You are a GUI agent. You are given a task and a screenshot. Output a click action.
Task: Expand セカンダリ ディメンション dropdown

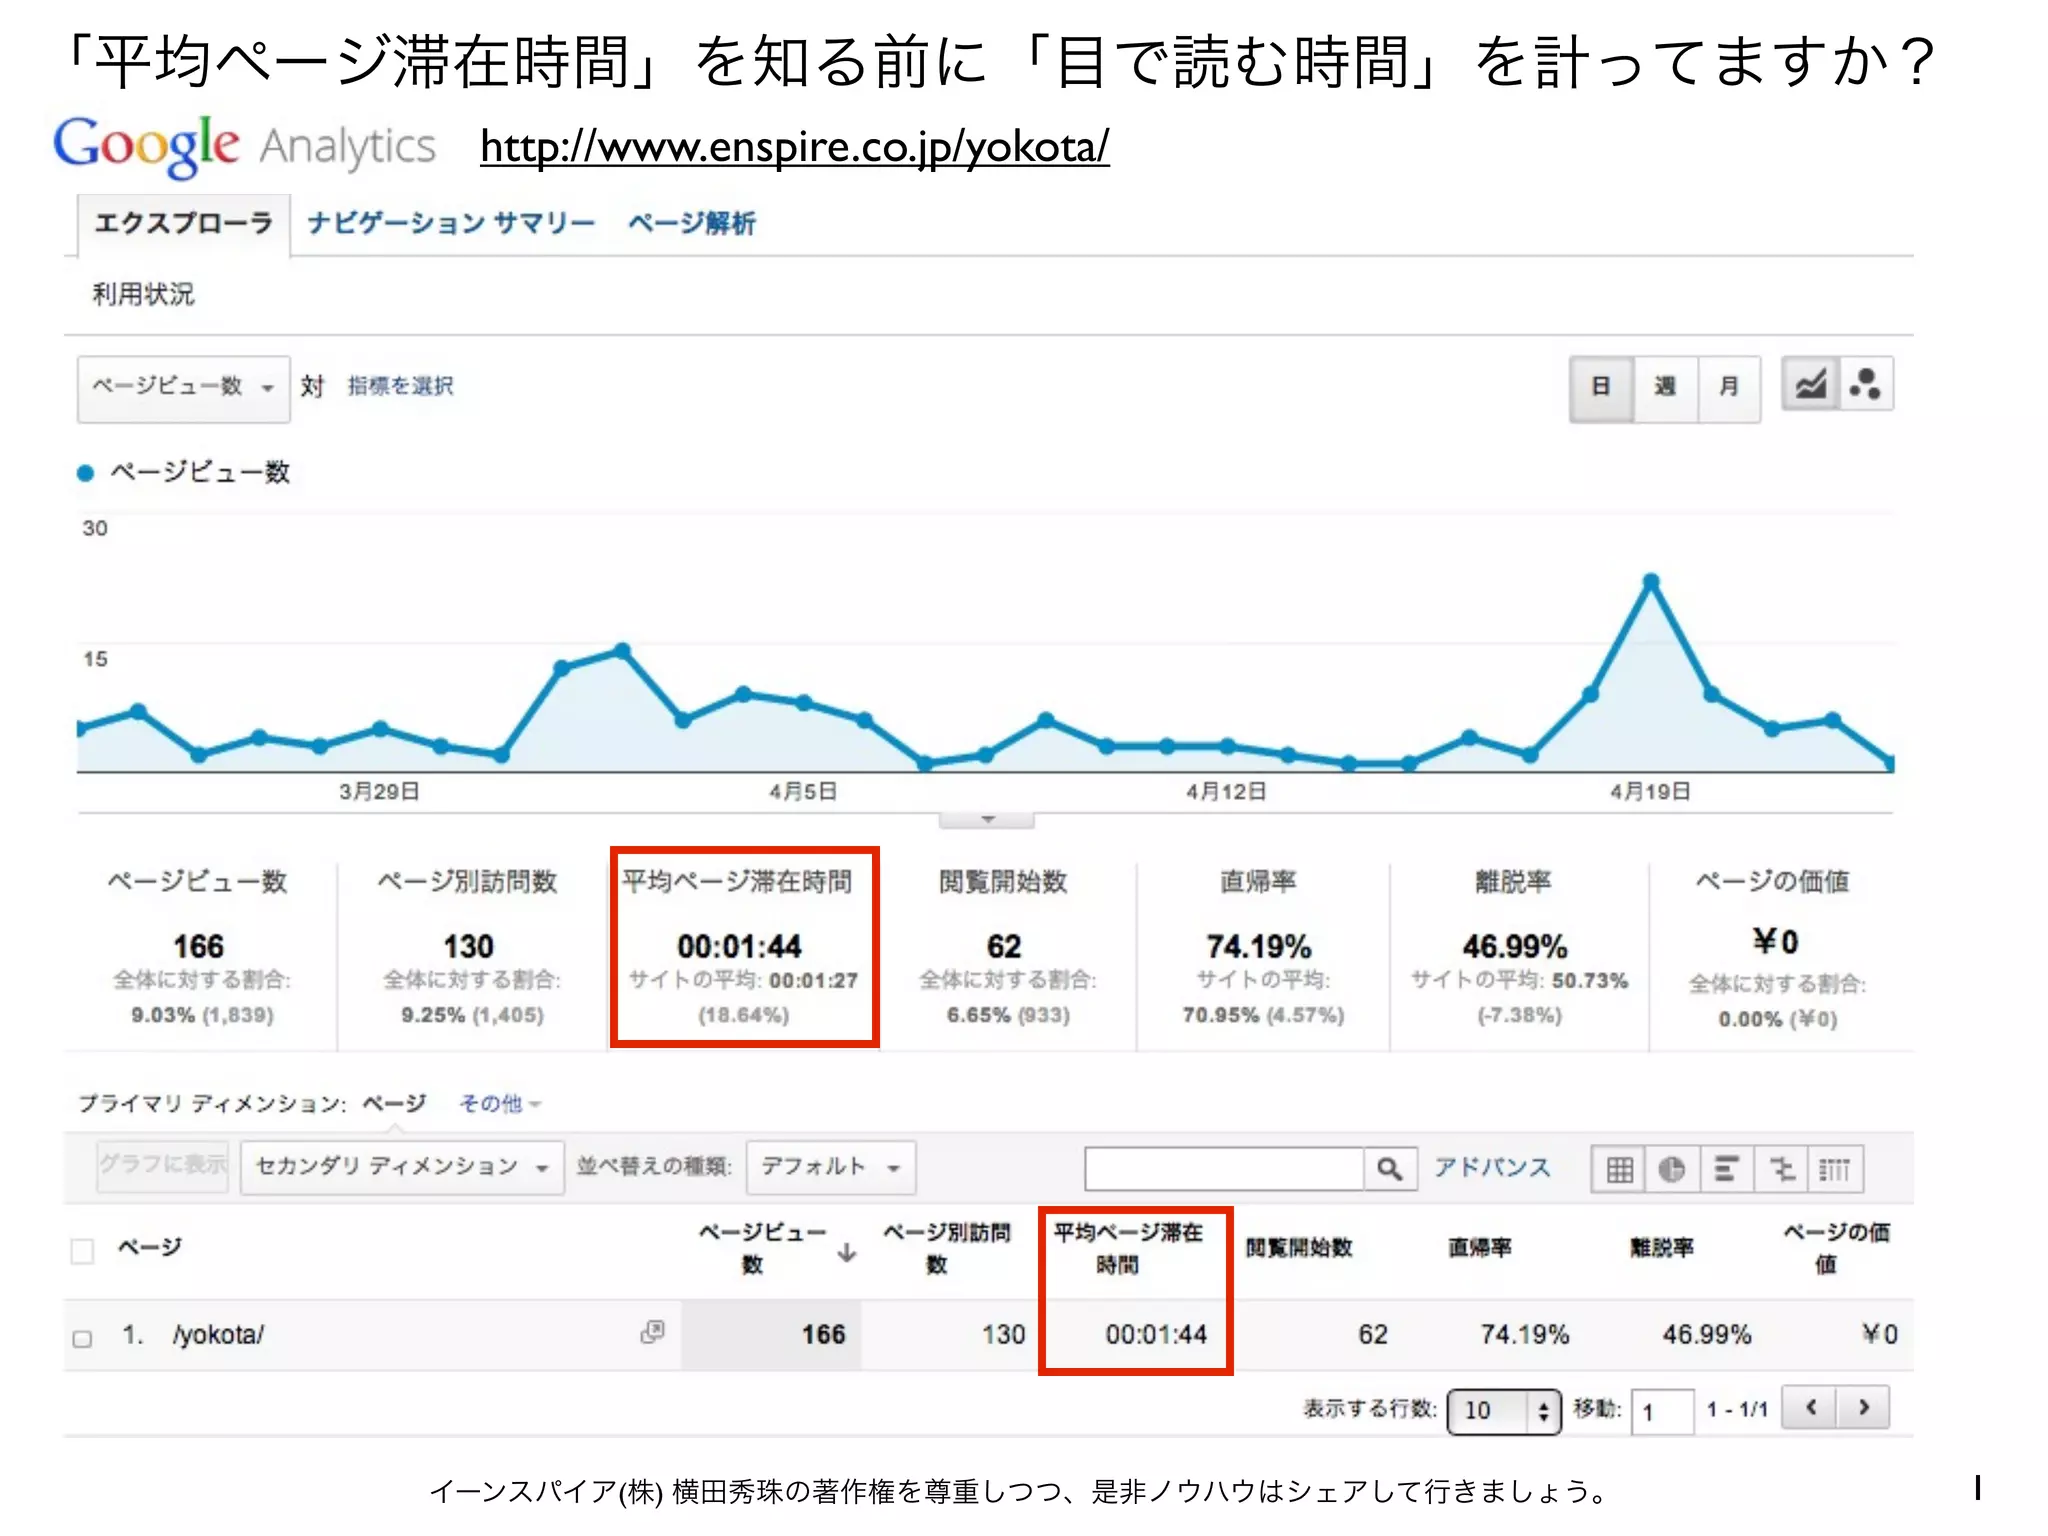tap(402, 1167)
